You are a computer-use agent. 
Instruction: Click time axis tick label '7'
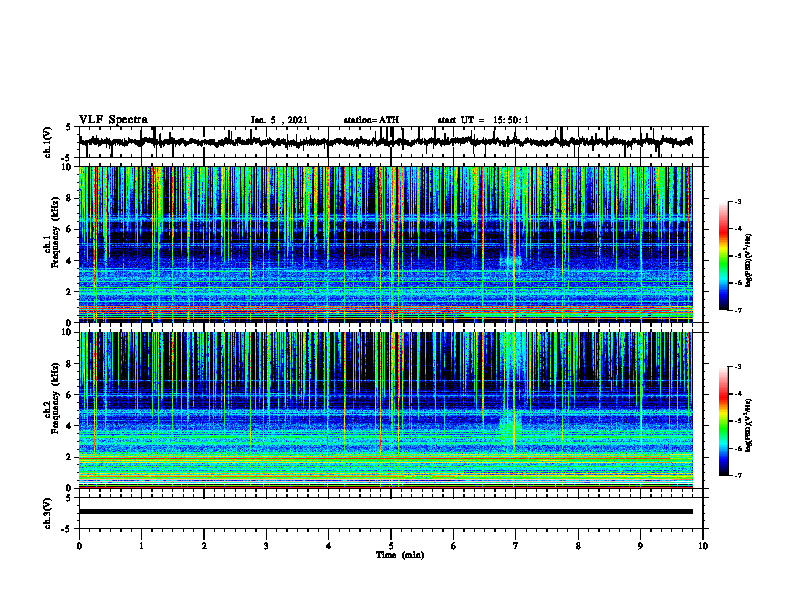[516, 546]
